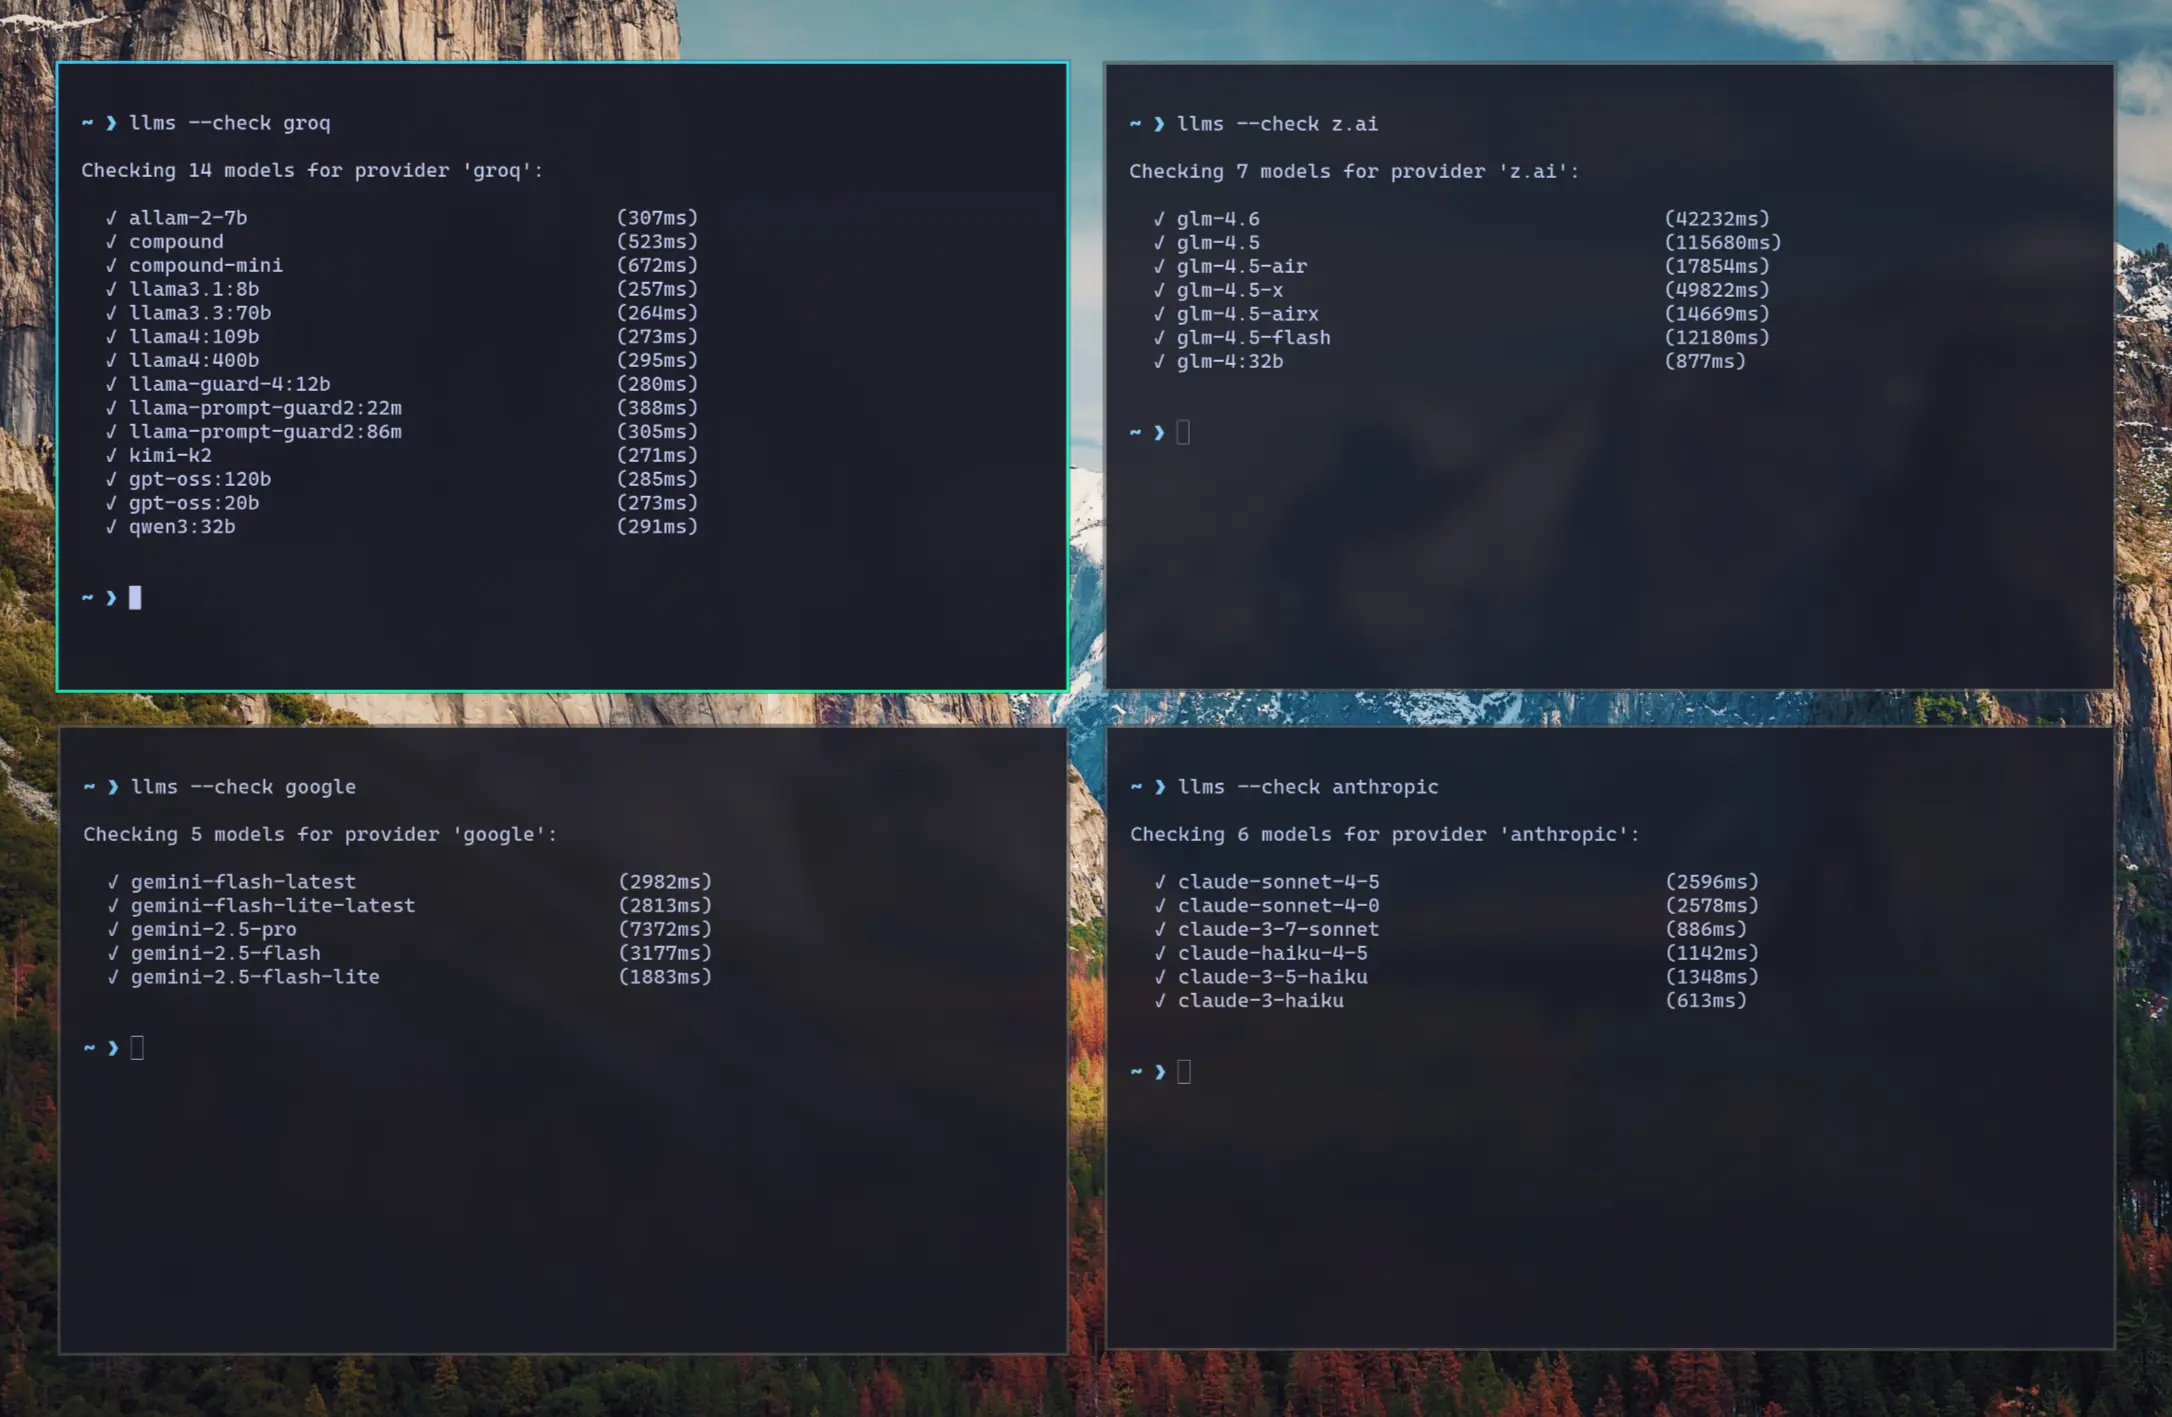Click the latency value 613ms beside claude-3-haiku

[x=1706, y=1000]
